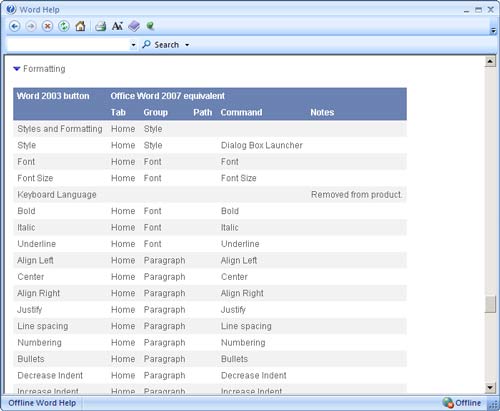Click the Forward arrow button

click(31, 26)
